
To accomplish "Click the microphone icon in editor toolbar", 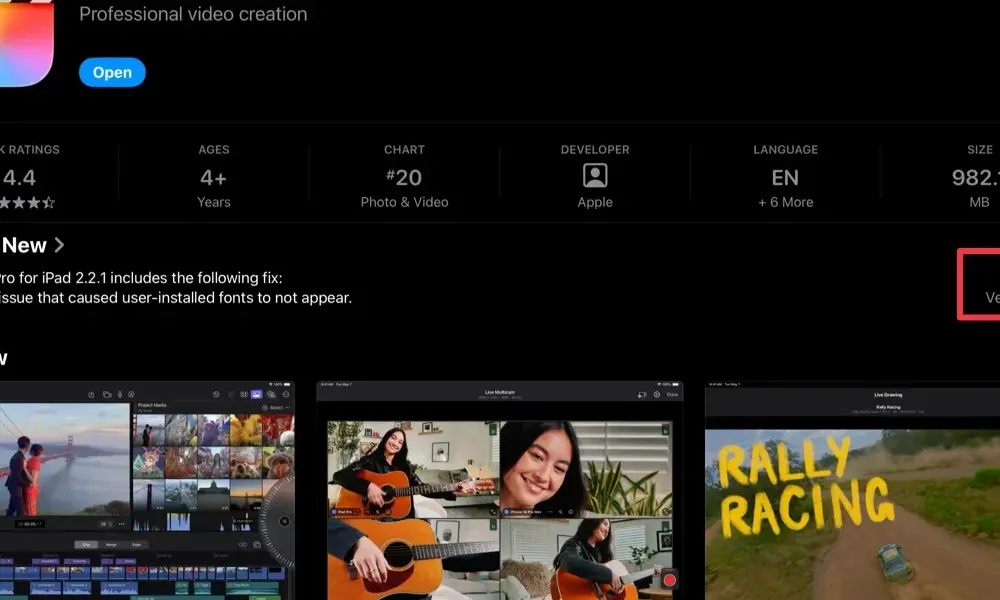I will tap(119, 395).
